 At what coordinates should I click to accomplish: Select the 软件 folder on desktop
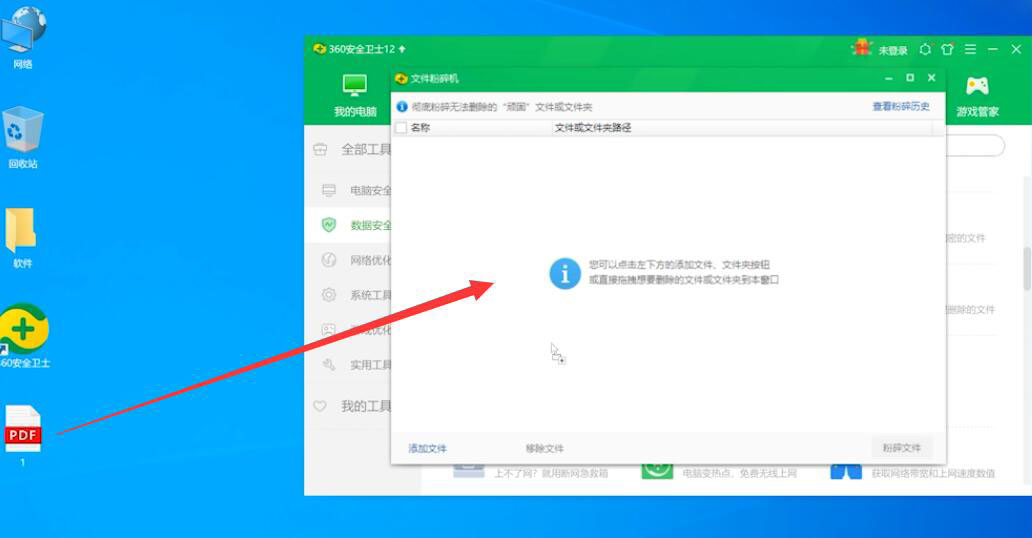[22, 237]
